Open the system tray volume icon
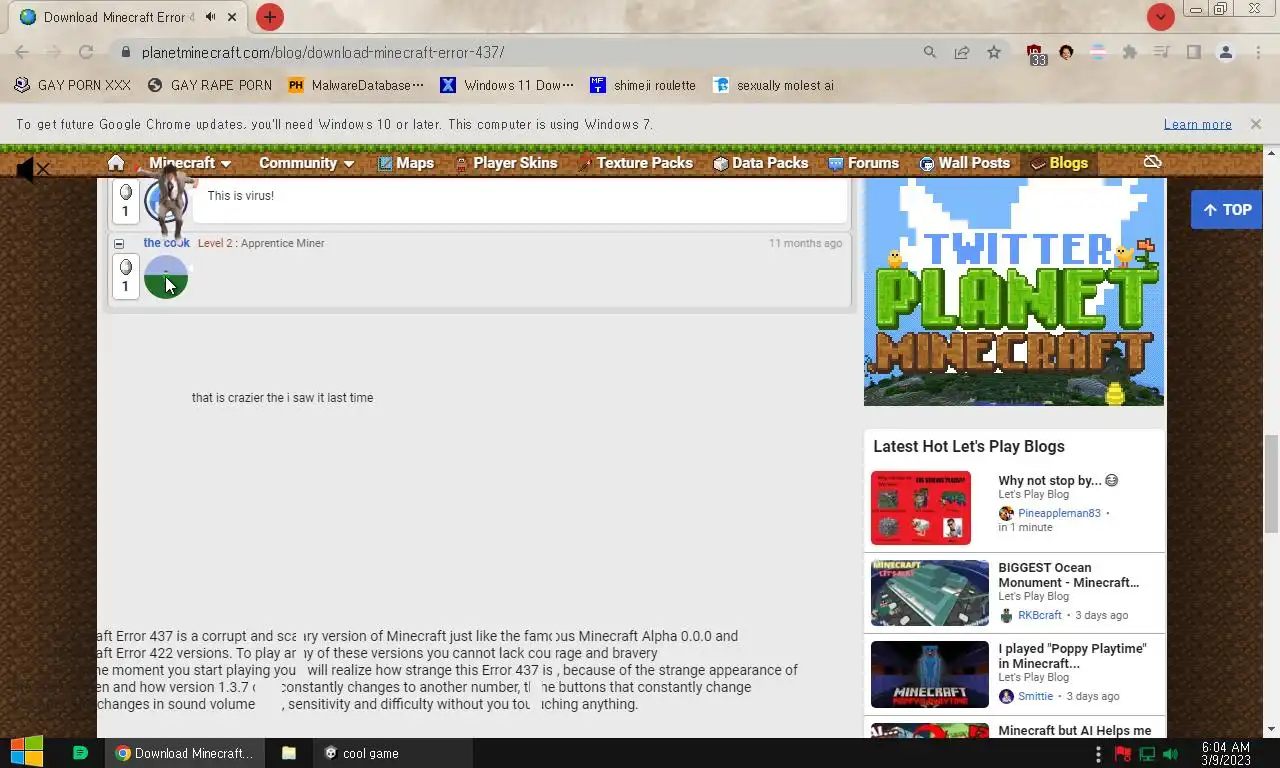This screenshot has height=768, width=1280. coord(1171,754)
